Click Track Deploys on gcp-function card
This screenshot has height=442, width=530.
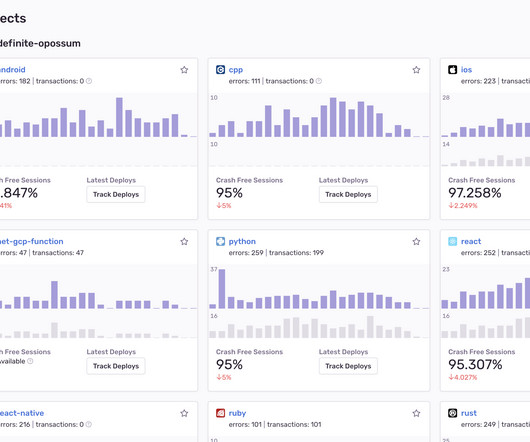[x=116, y=366]
